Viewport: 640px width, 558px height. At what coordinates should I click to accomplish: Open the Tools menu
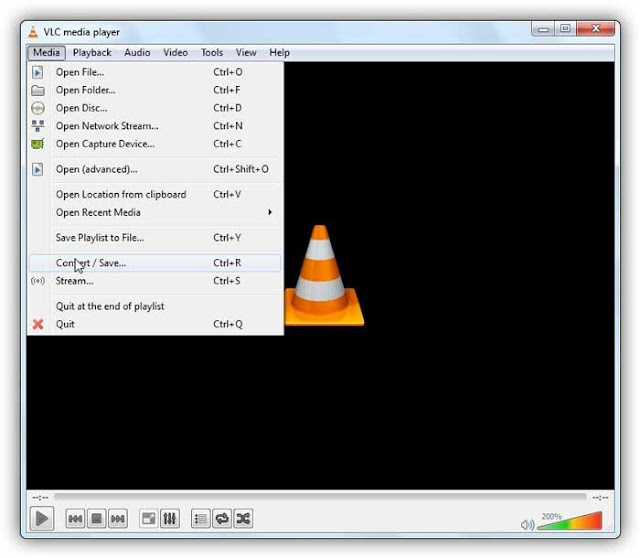coord(212,53)
